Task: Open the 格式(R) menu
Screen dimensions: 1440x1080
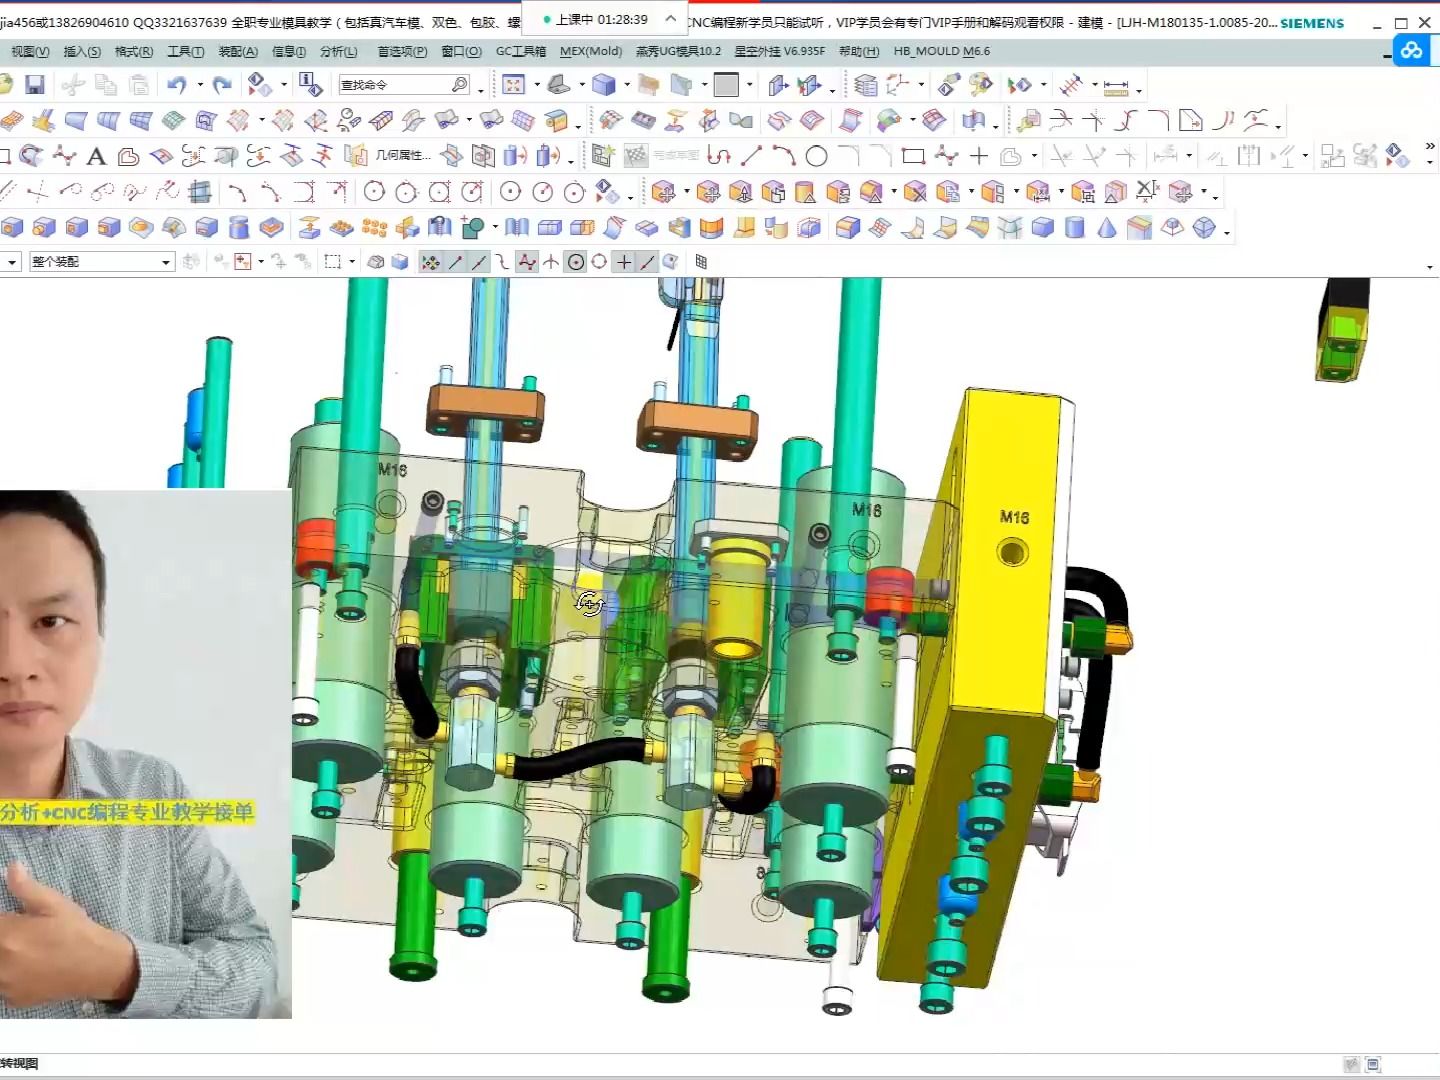Action: pyautogui.click(x=134, y=51)
